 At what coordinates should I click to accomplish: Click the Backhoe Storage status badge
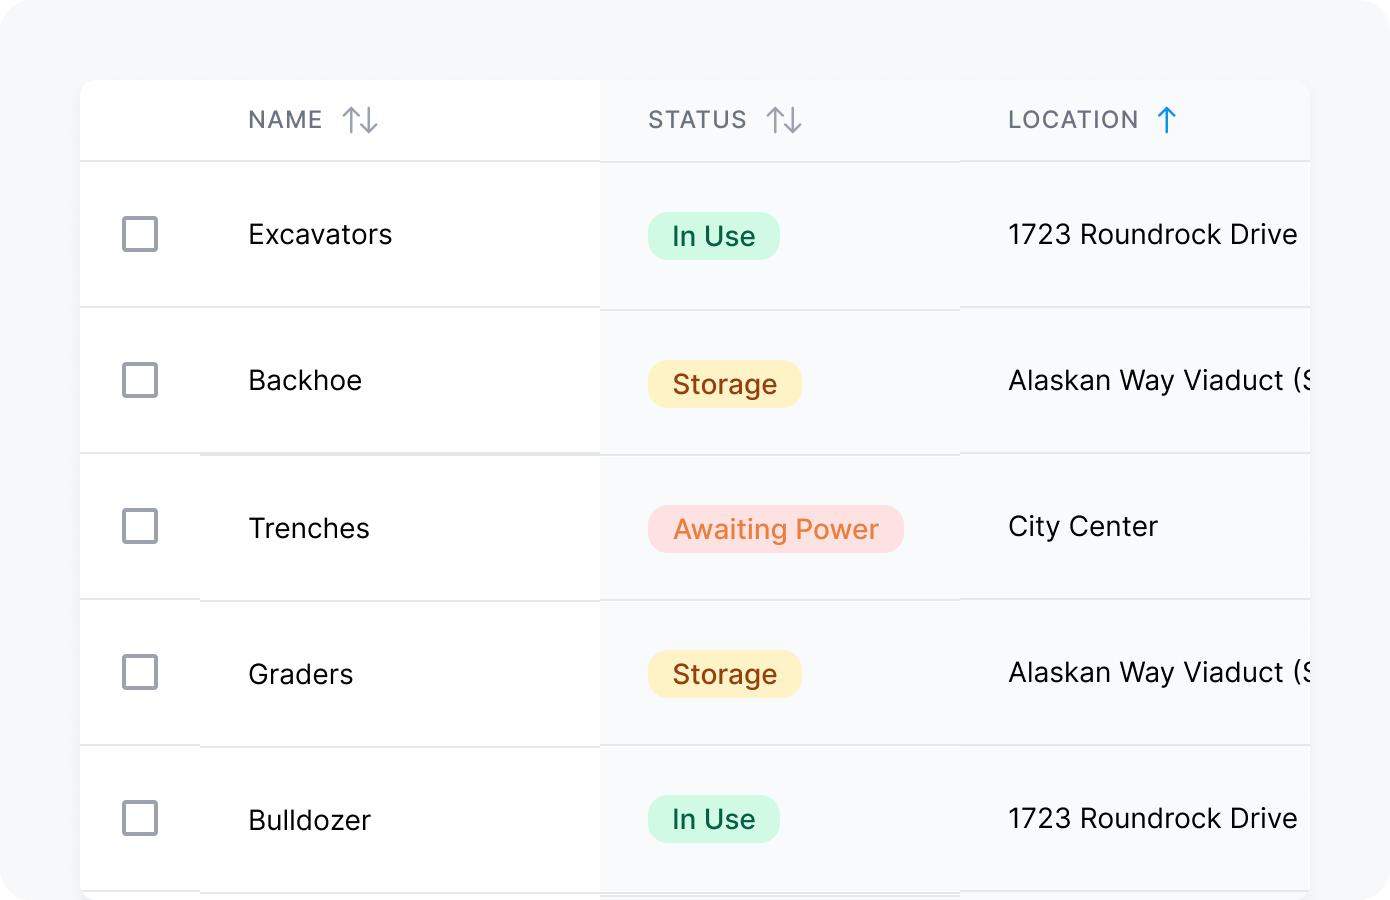[x=724, y=384]
